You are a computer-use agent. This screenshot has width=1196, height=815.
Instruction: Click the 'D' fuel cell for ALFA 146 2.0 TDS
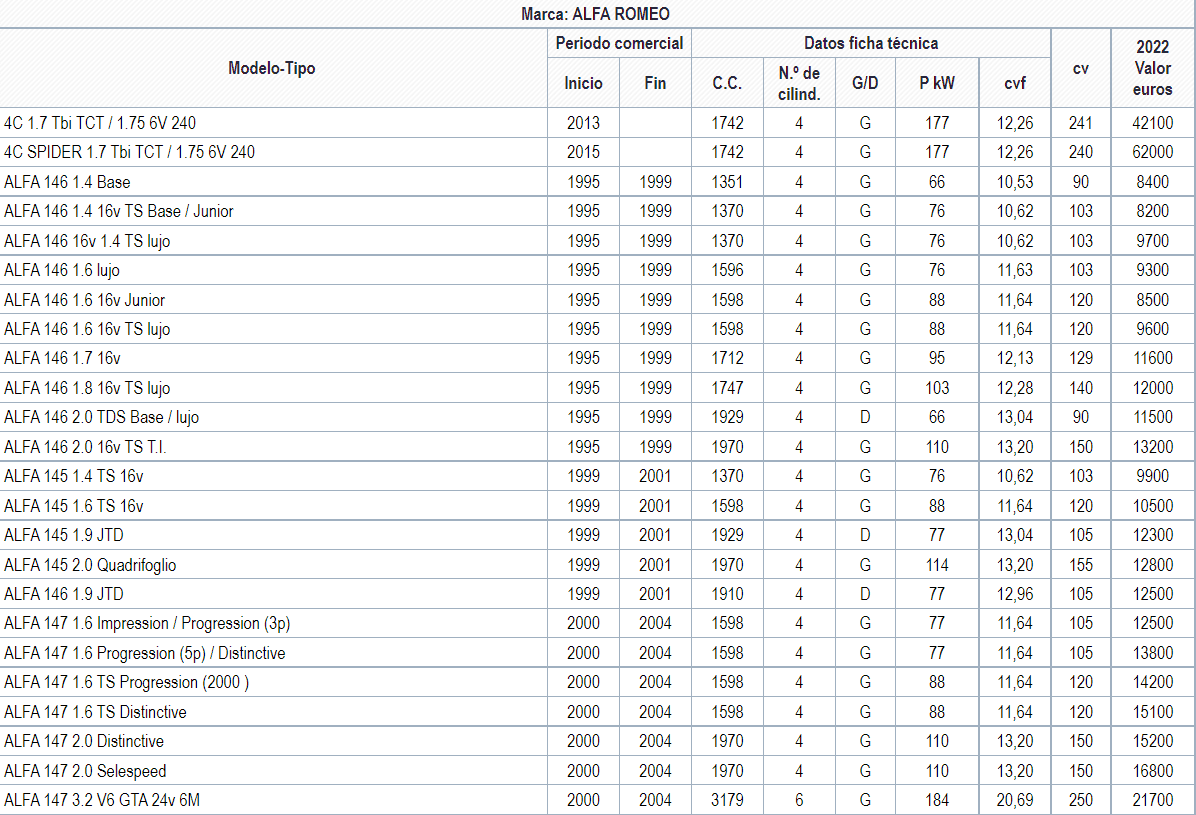pos(865,417)
